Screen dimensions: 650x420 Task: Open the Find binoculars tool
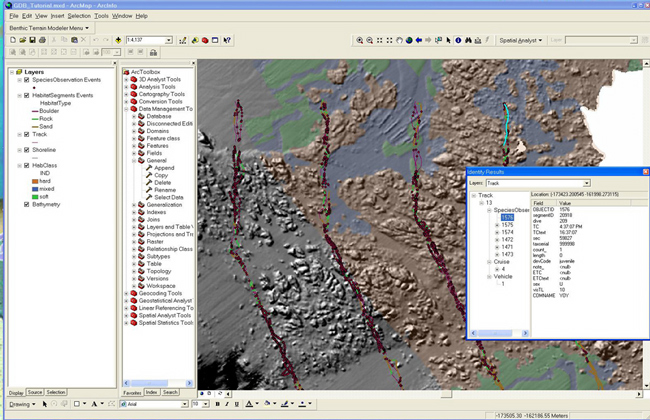click(468, 40)
